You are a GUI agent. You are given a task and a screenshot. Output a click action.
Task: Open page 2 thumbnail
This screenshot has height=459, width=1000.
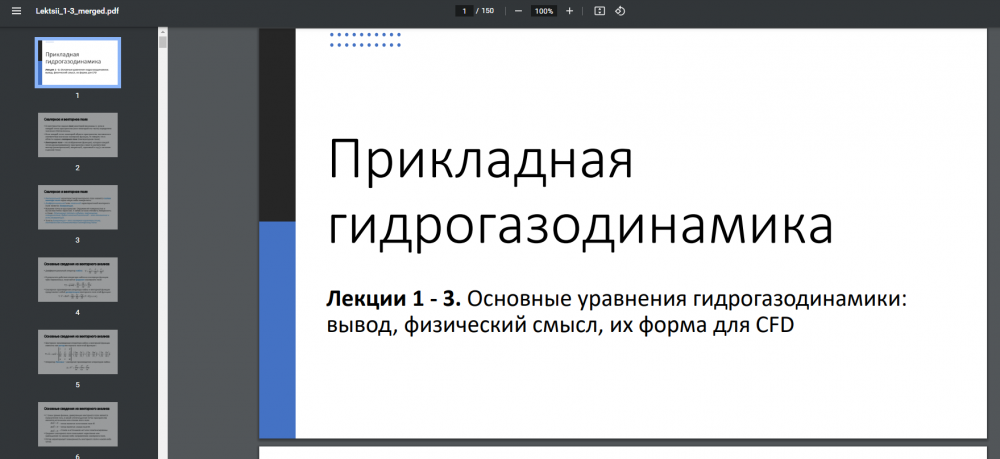tap(78, 134)
